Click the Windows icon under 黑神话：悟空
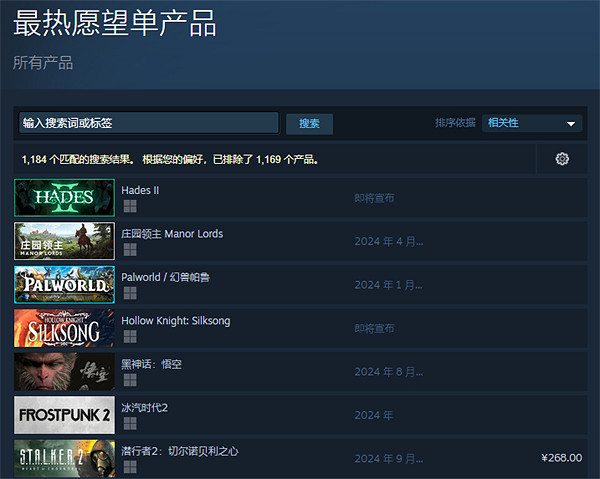The width and height of the screenshot is (600, 479). 129,380
